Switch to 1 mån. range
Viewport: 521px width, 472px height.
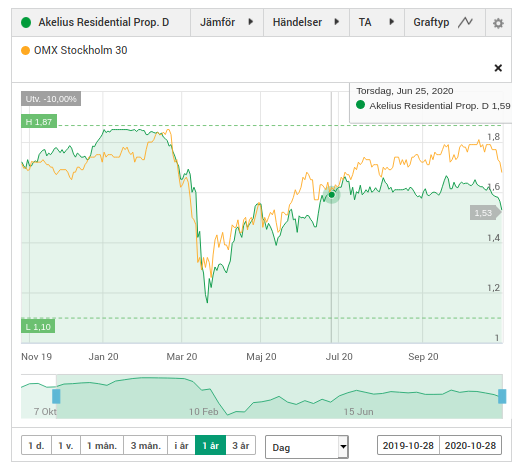(x=102, y=445)
